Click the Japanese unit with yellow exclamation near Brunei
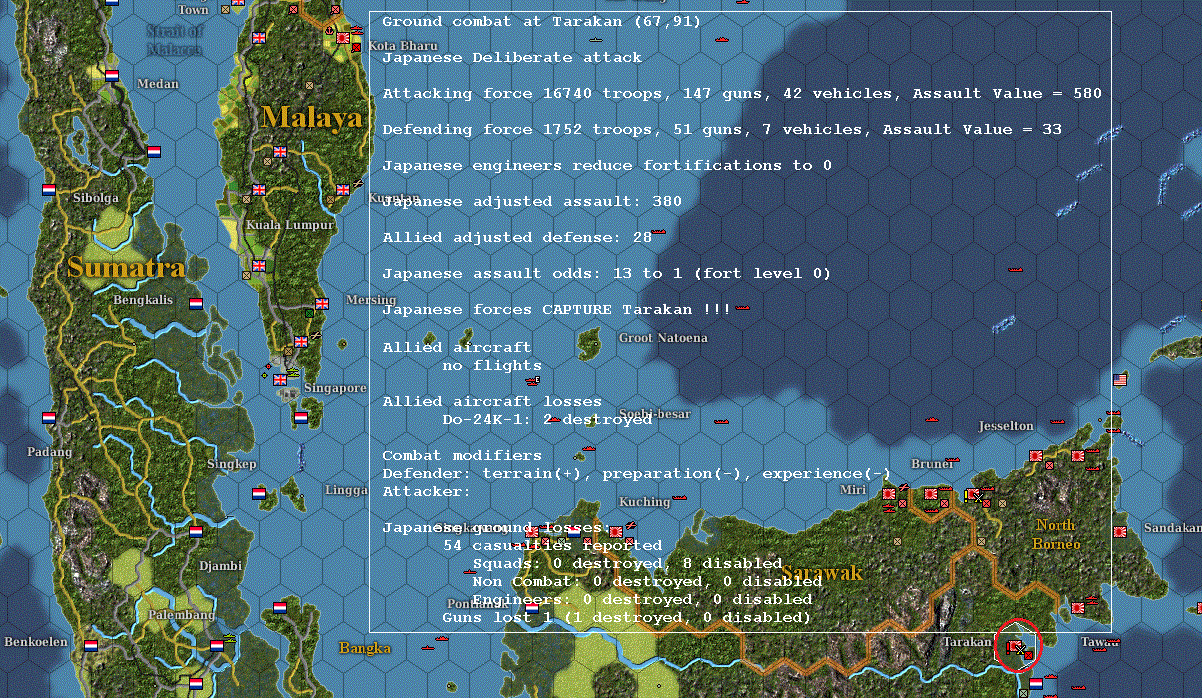This screenshot has height=698, width=1202. (x=975, y=494)
